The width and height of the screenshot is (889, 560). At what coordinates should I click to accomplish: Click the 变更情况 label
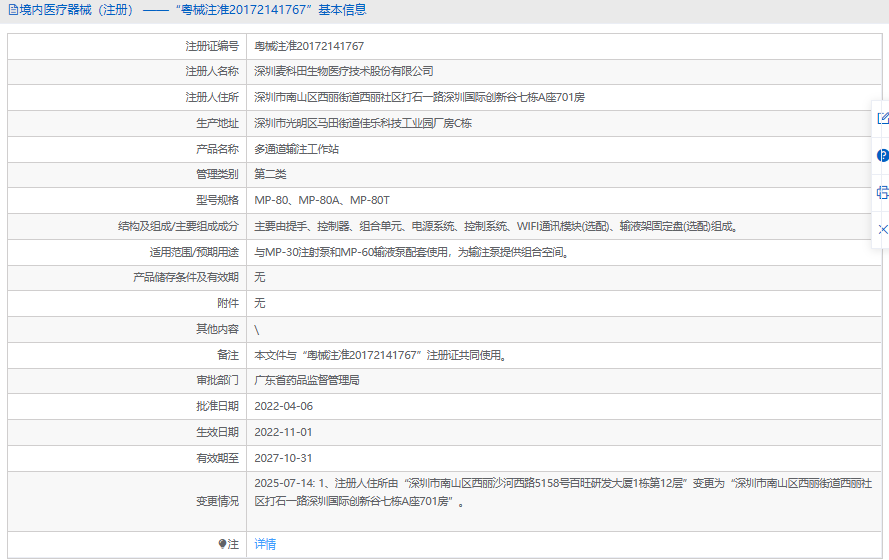218,502
